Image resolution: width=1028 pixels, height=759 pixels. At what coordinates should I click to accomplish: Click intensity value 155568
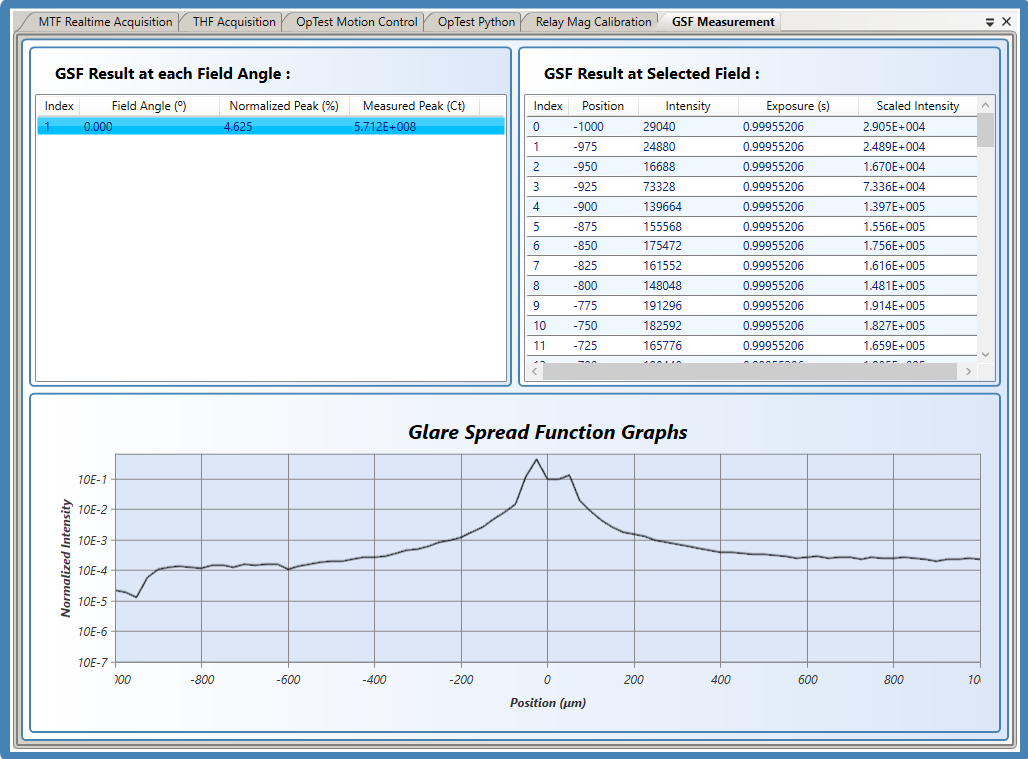[662, 227]
